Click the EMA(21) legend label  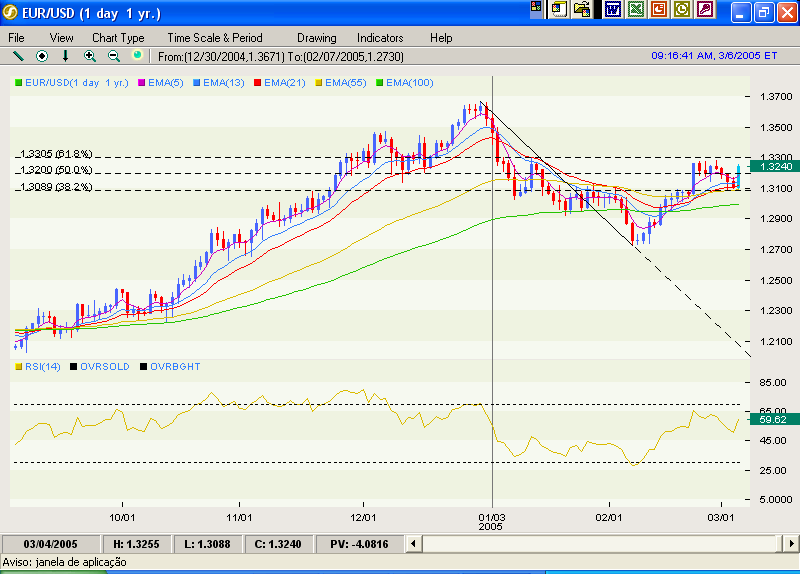tap(285, 83)
